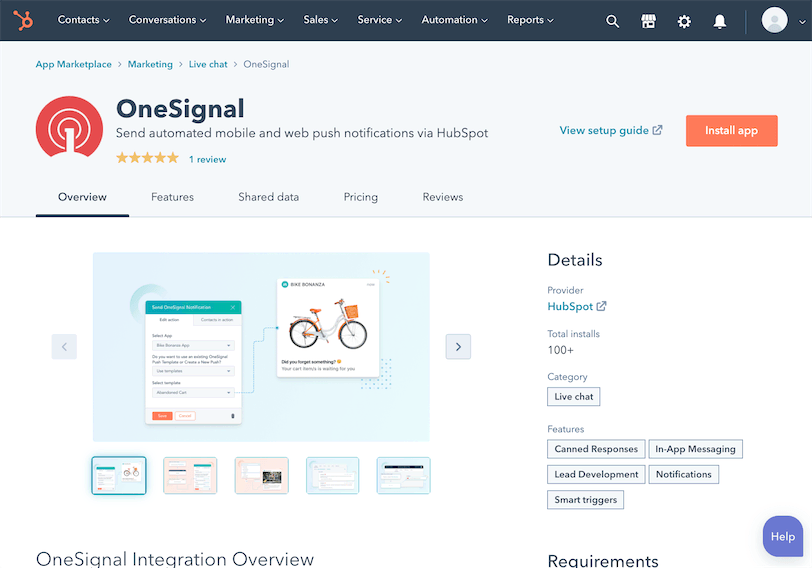Click the Install app button
Image resolution: width=812 pixels, height=568 pixels.
tap(731, 130)
